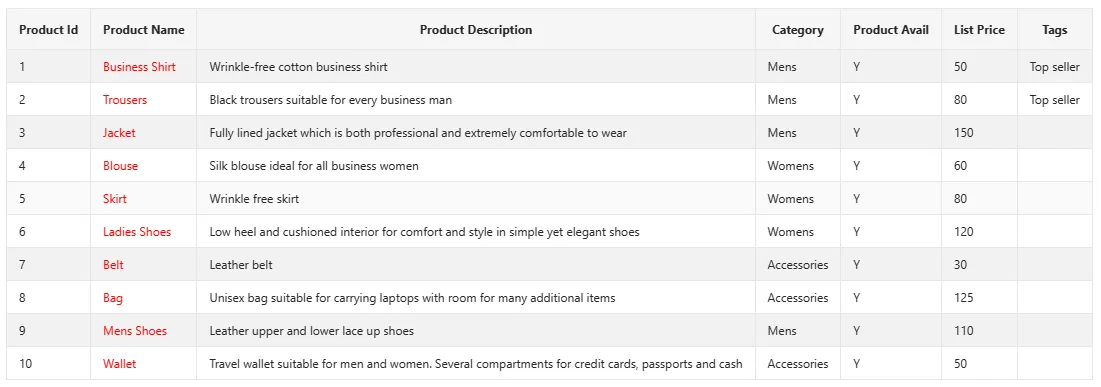1101x387 pixels.
Task: Click the list price 150 cell
Action: pos(980,133)
